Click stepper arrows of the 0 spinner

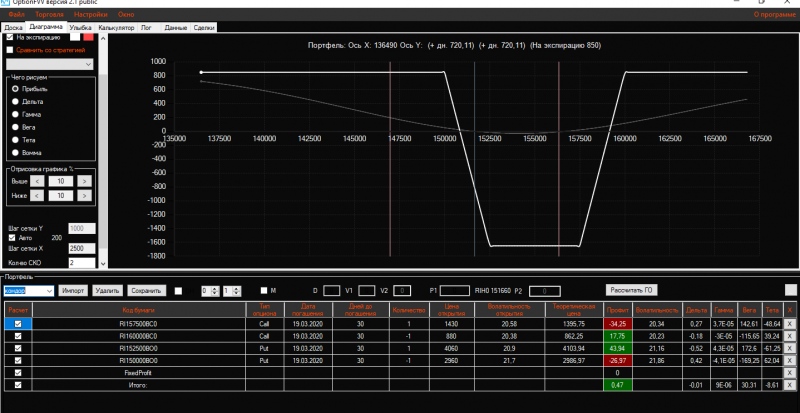tap(215, 290)
